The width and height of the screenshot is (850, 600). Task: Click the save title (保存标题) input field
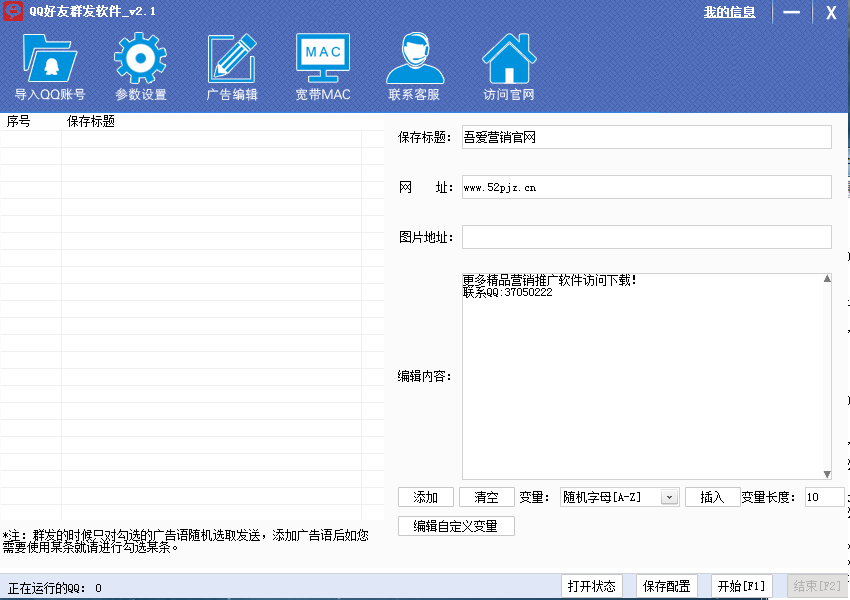pyautogui.click(x=646, y=137)
